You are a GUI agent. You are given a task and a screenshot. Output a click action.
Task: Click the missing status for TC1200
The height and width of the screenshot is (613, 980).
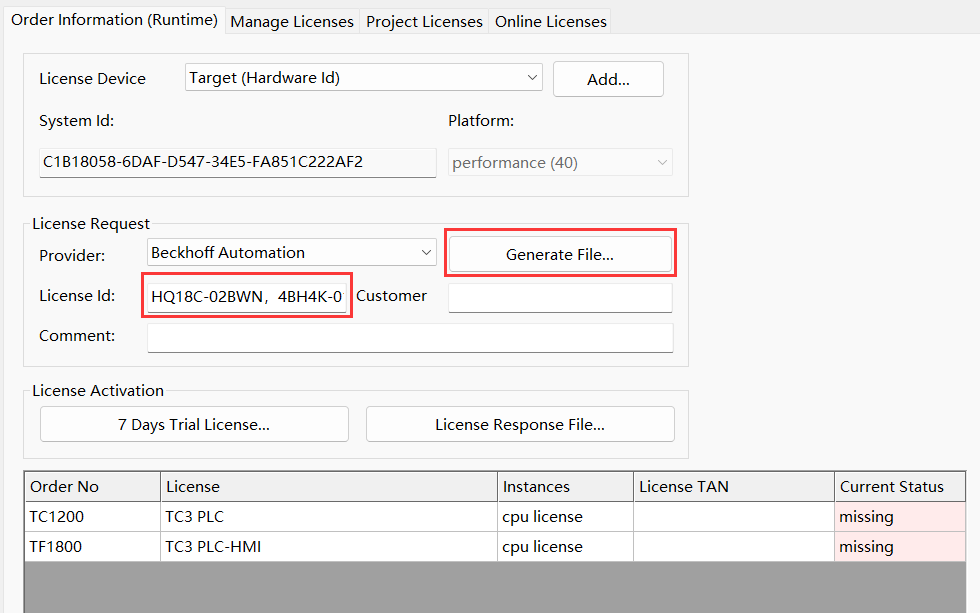pos(900,517)
